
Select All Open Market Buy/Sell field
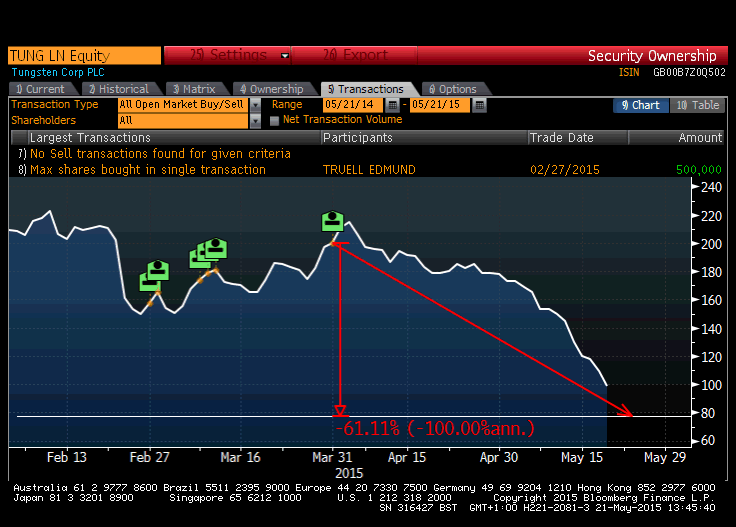(183, 105)
